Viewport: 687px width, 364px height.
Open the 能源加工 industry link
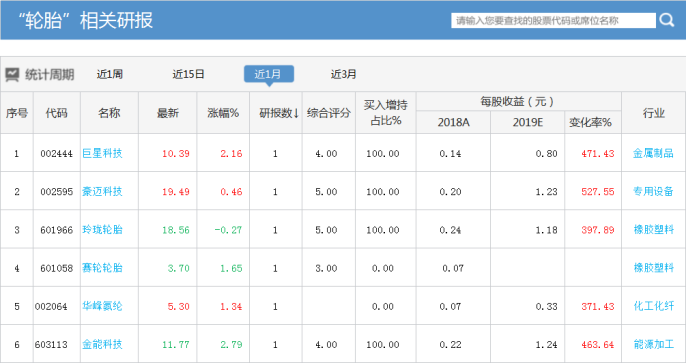(653, 344)
